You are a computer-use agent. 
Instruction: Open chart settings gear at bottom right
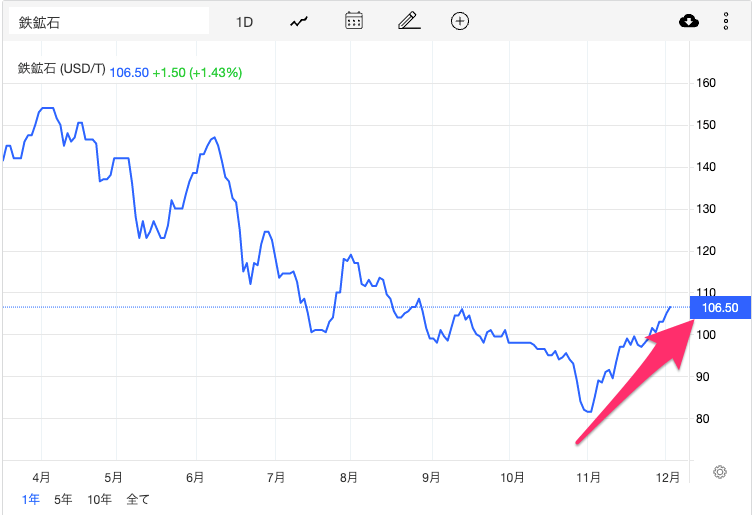tap(719, 472)
